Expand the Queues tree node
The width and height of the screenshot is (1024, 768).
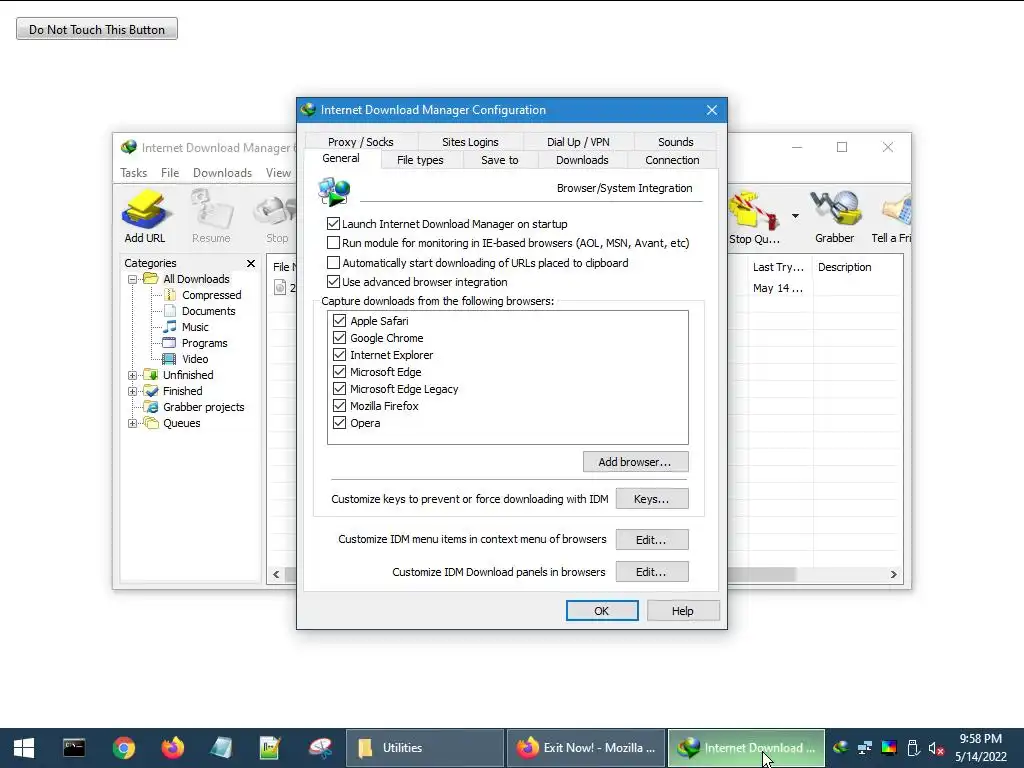[132, 423]
